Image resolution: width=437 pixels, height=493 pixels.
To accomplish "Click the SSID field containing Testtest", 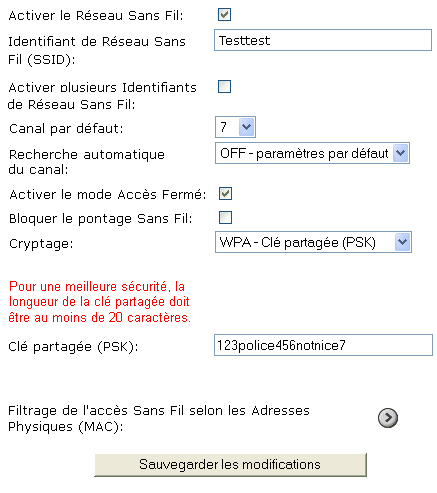I will point(323,40).
